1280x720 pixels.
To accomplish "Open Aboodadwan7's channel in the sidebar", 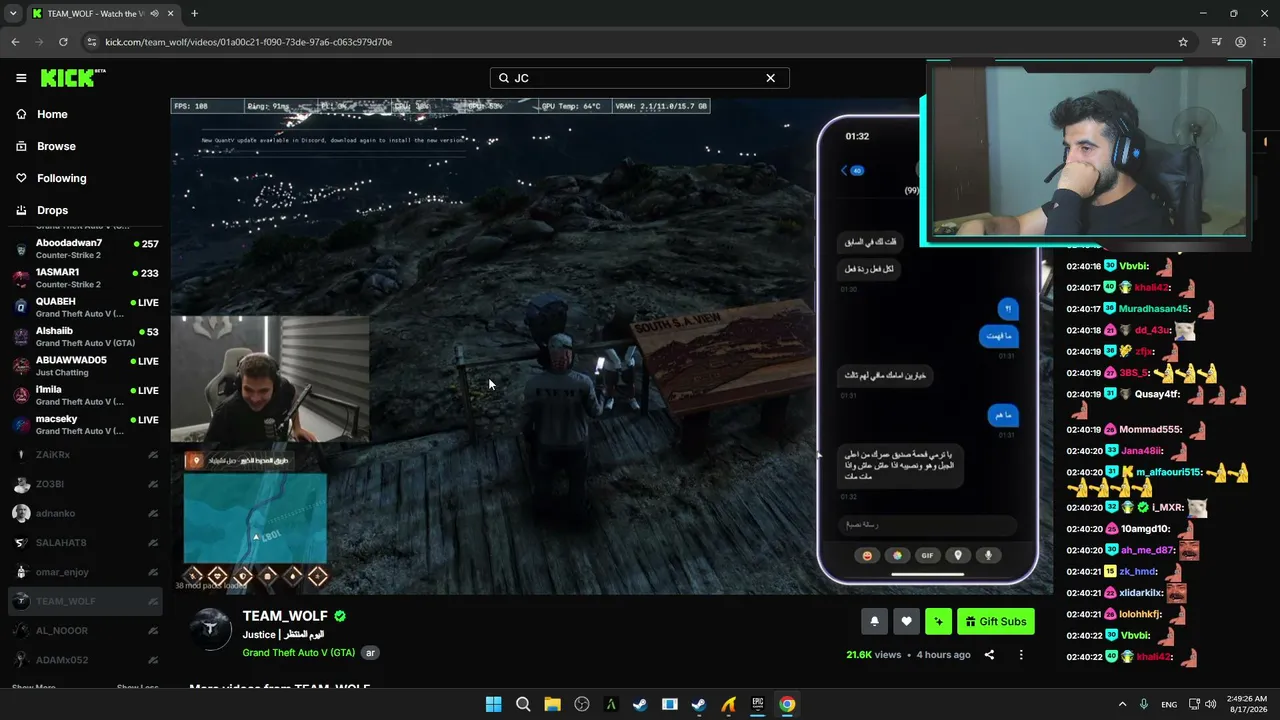I will pos(85,249).
